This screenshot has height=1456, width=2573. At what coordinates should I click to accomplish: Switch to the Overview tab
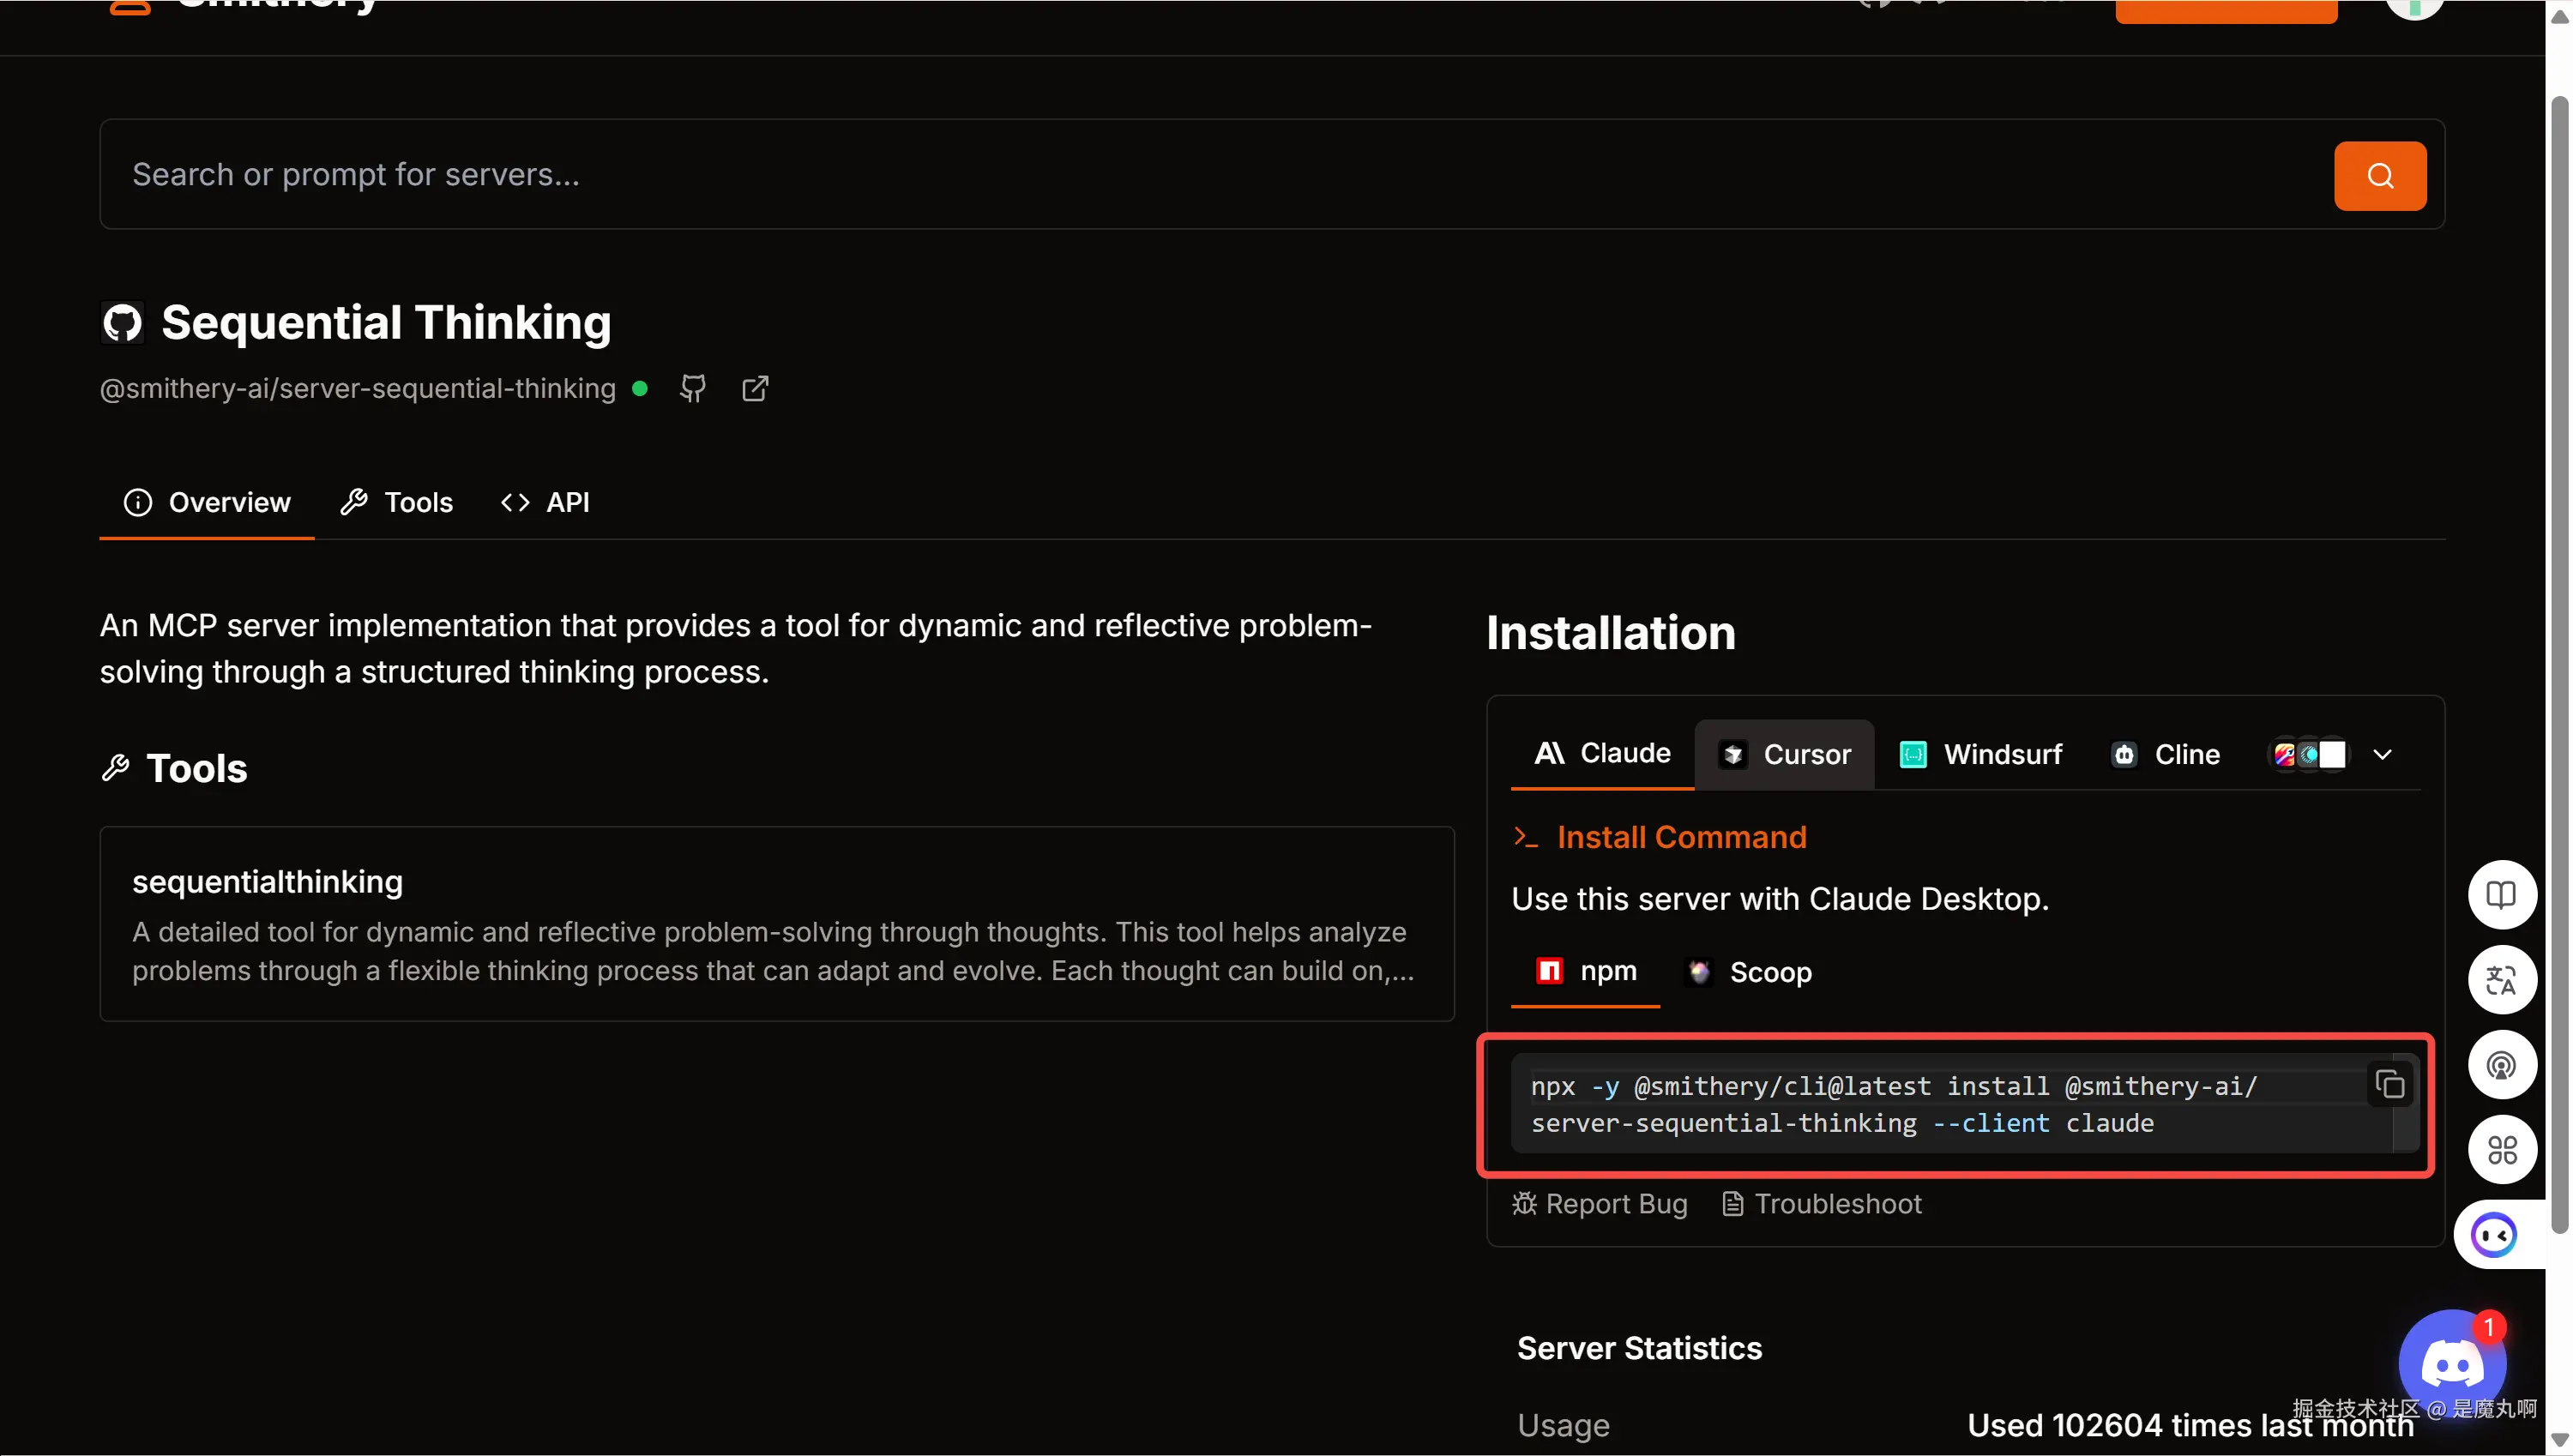207,502
